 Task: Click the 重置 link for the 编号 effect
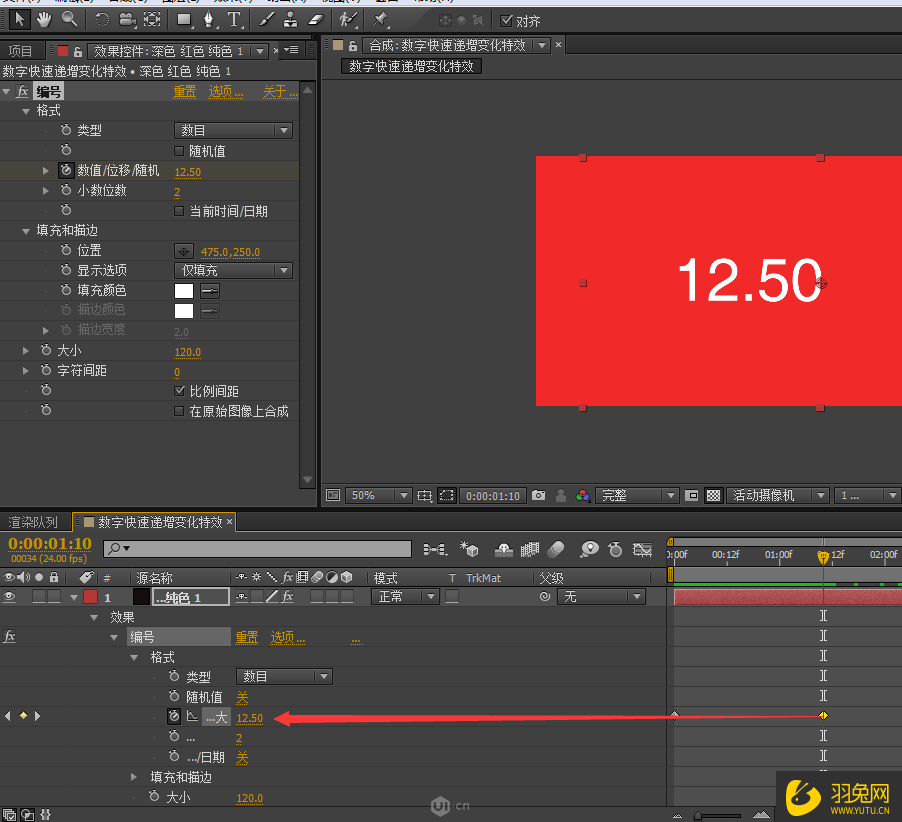[x=184, y=90]
